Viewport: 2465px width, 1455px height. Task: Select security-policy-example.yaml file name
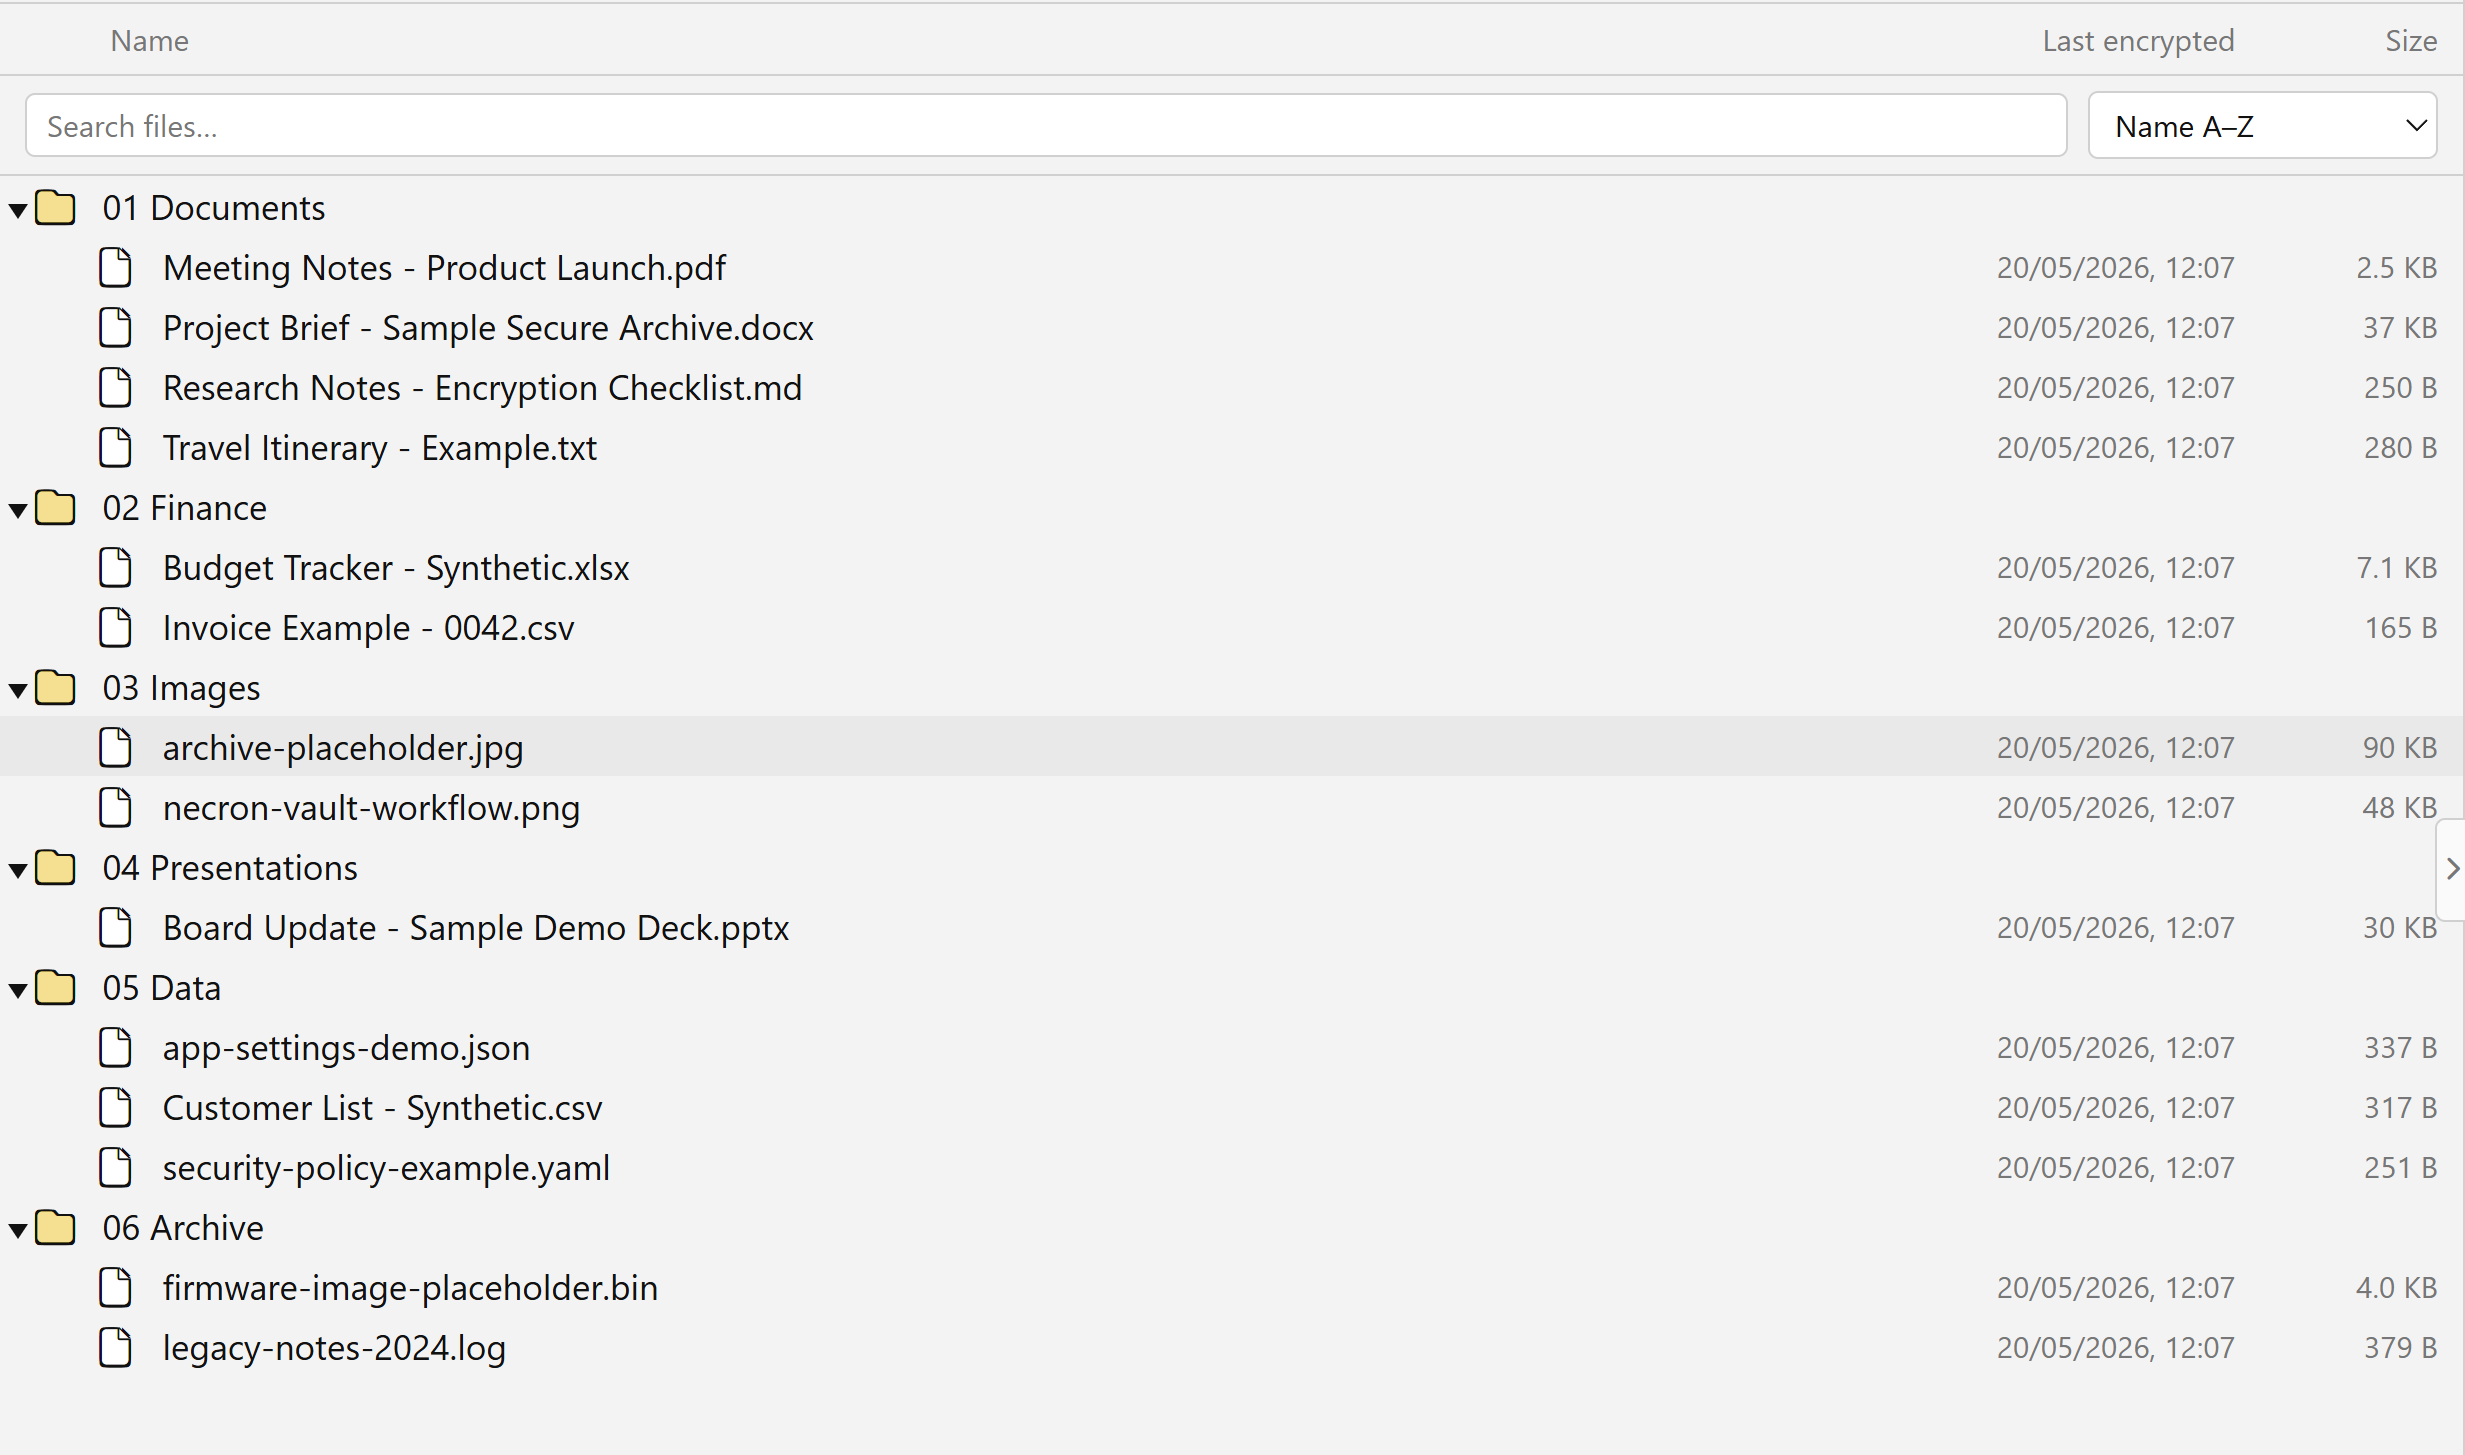(386, 1168)
